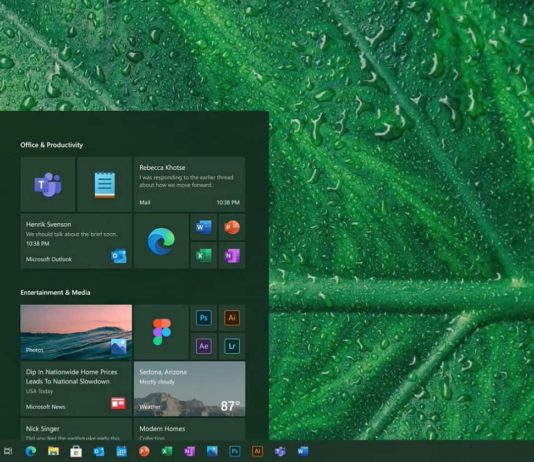This screenshot has height=462, width=534.
Task: Open Photoshop tile in Start menu
Action: pyautogui.click(x=204, y=318)
